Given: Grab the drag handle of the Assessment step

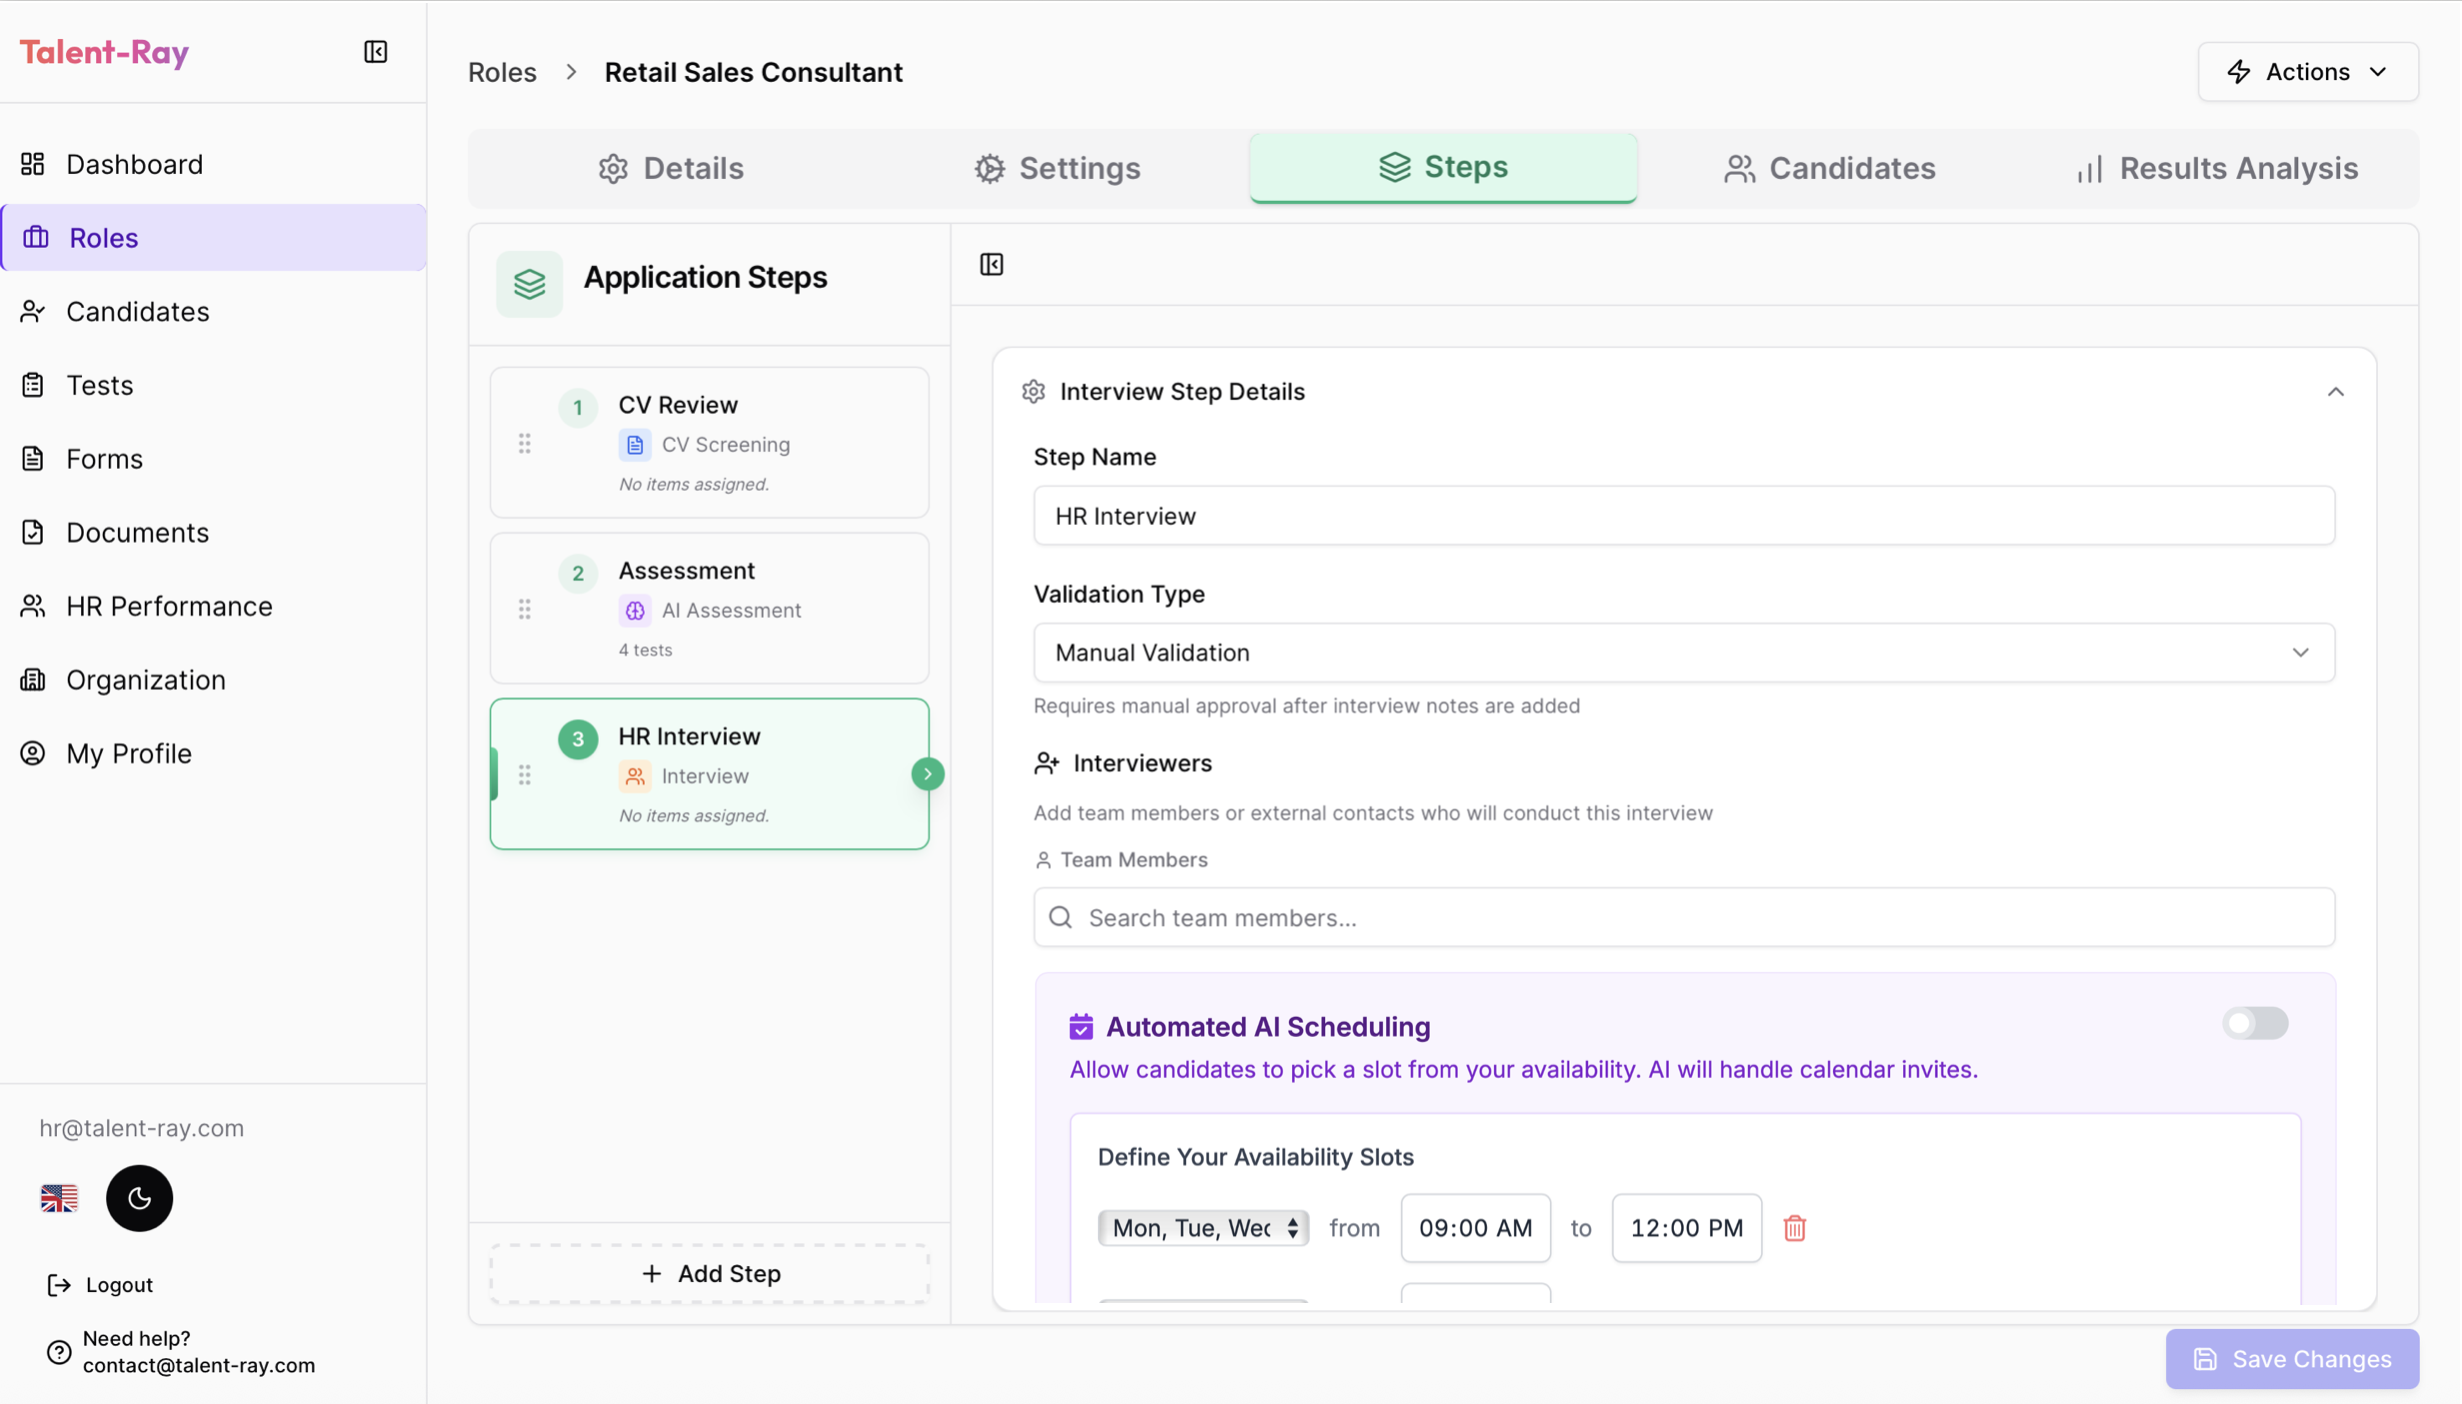Looking at the screenshot, I should [x=525, y=608].
